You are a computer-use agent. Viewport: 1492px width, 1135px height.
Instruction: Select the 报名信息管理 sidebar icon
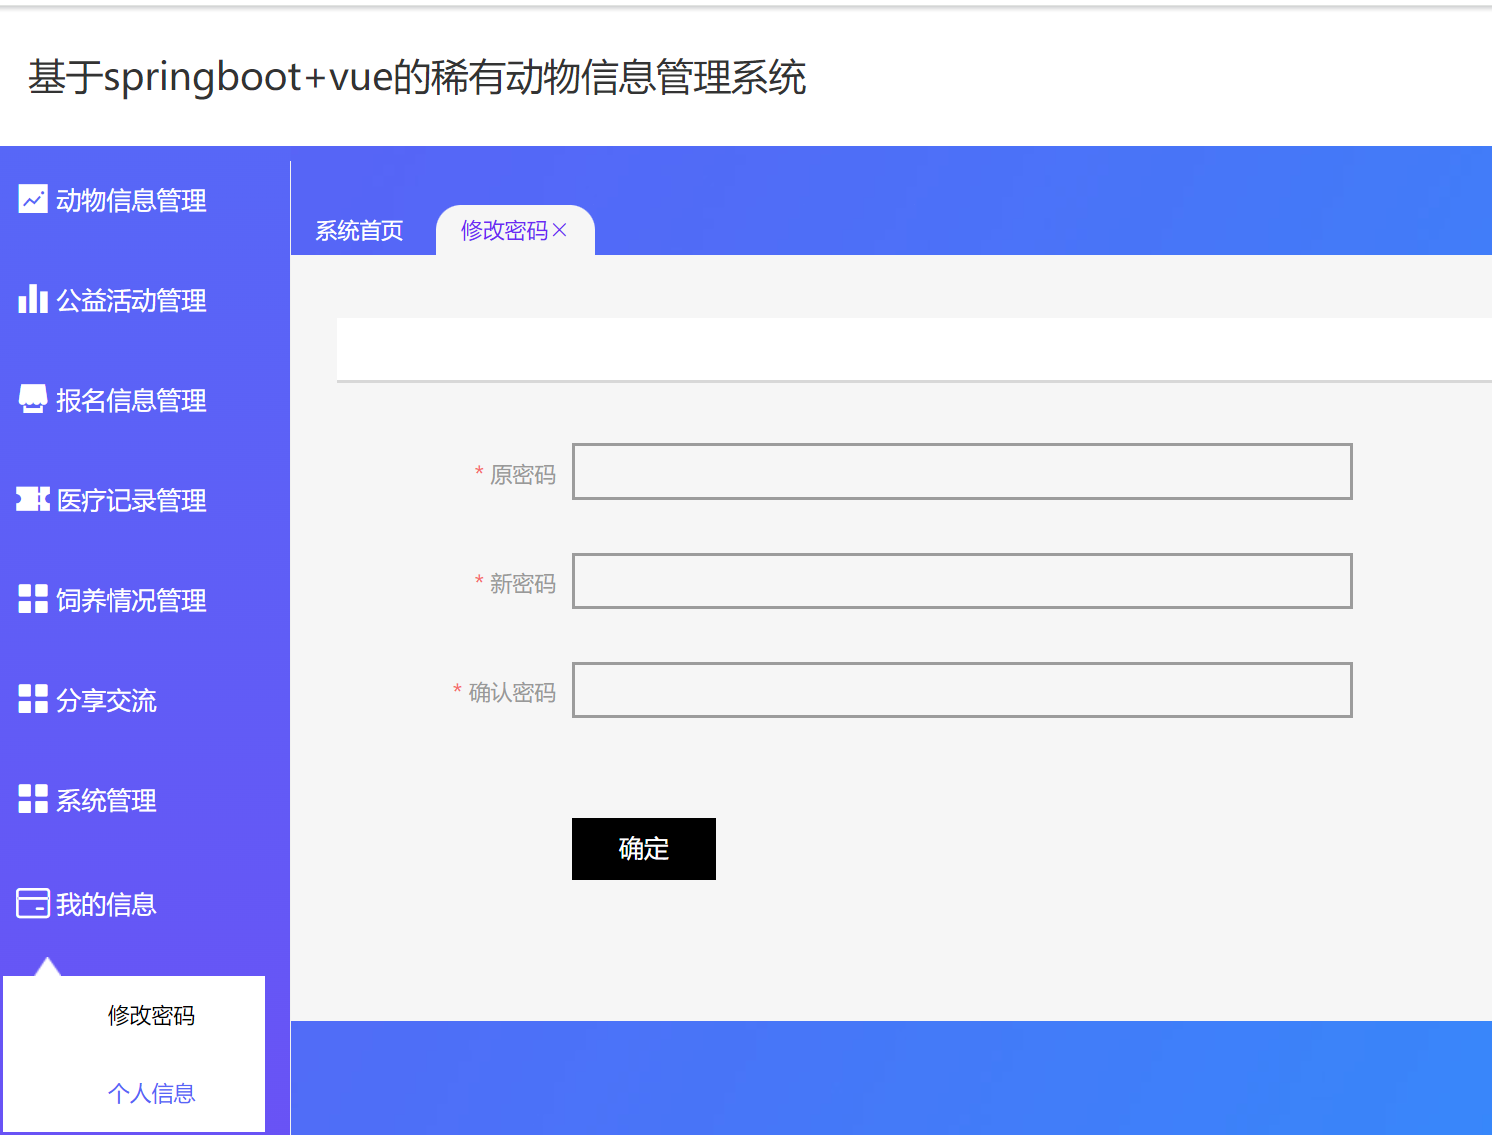[x=31, y=400]
